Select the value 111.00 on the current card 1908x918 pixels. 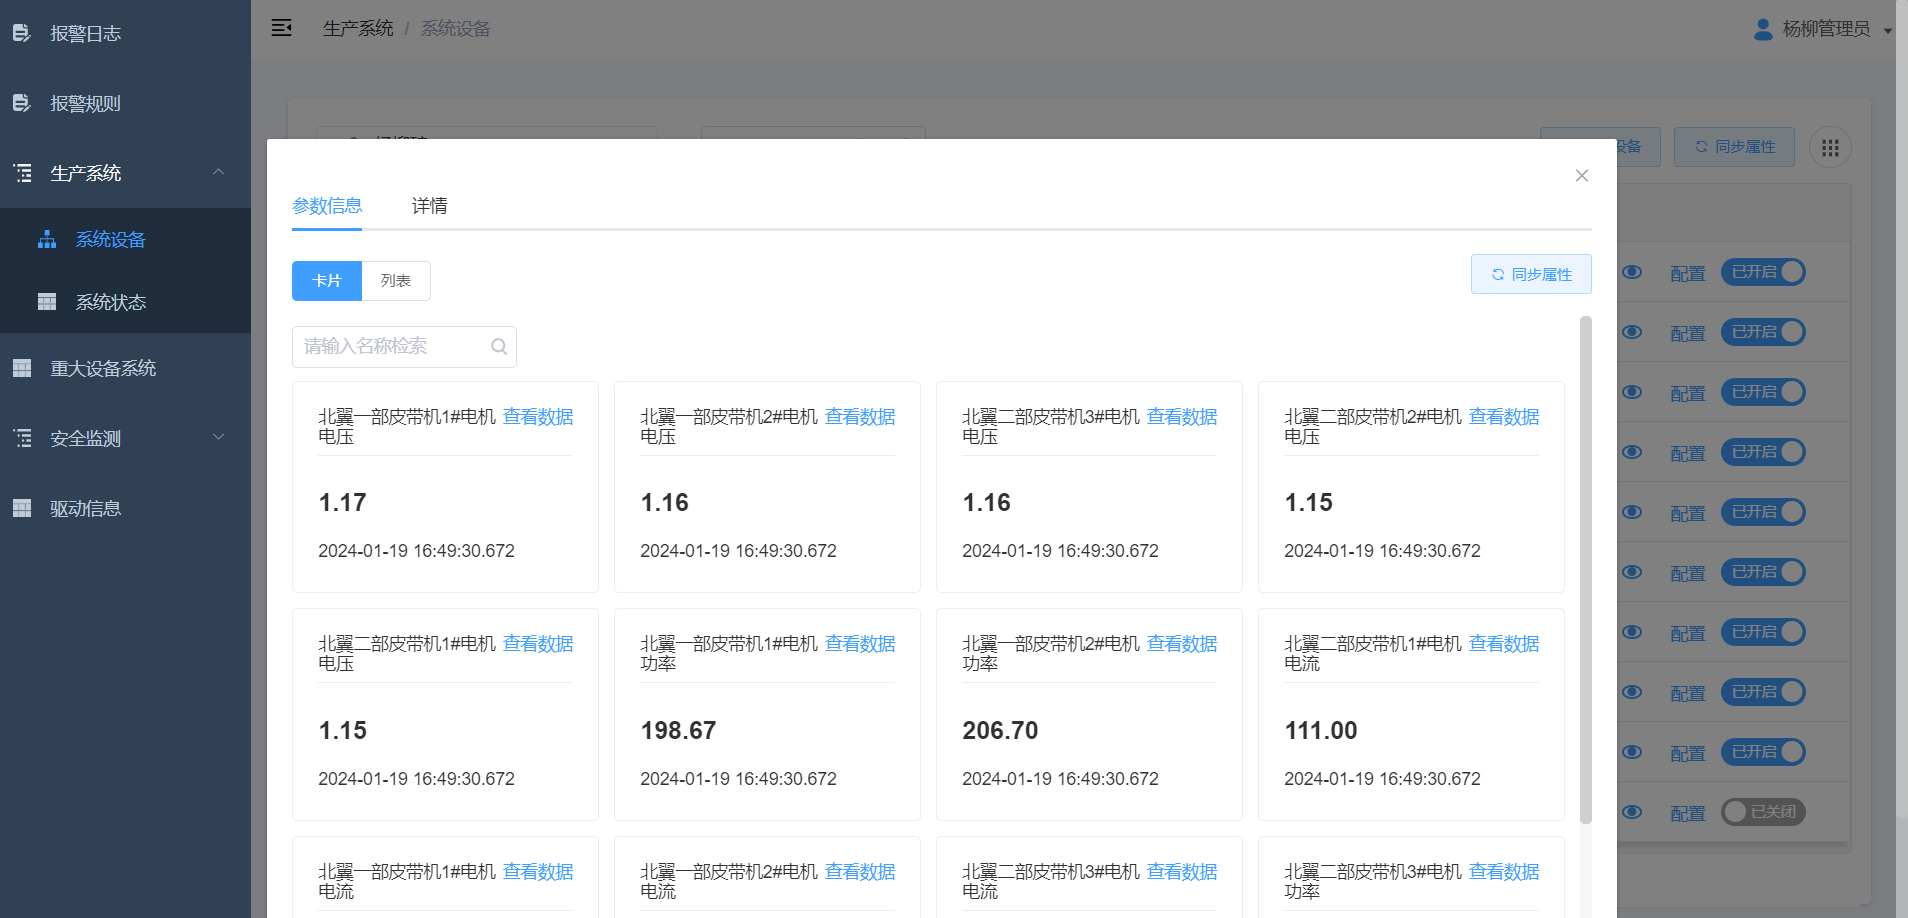click(x=1321, y=731)
